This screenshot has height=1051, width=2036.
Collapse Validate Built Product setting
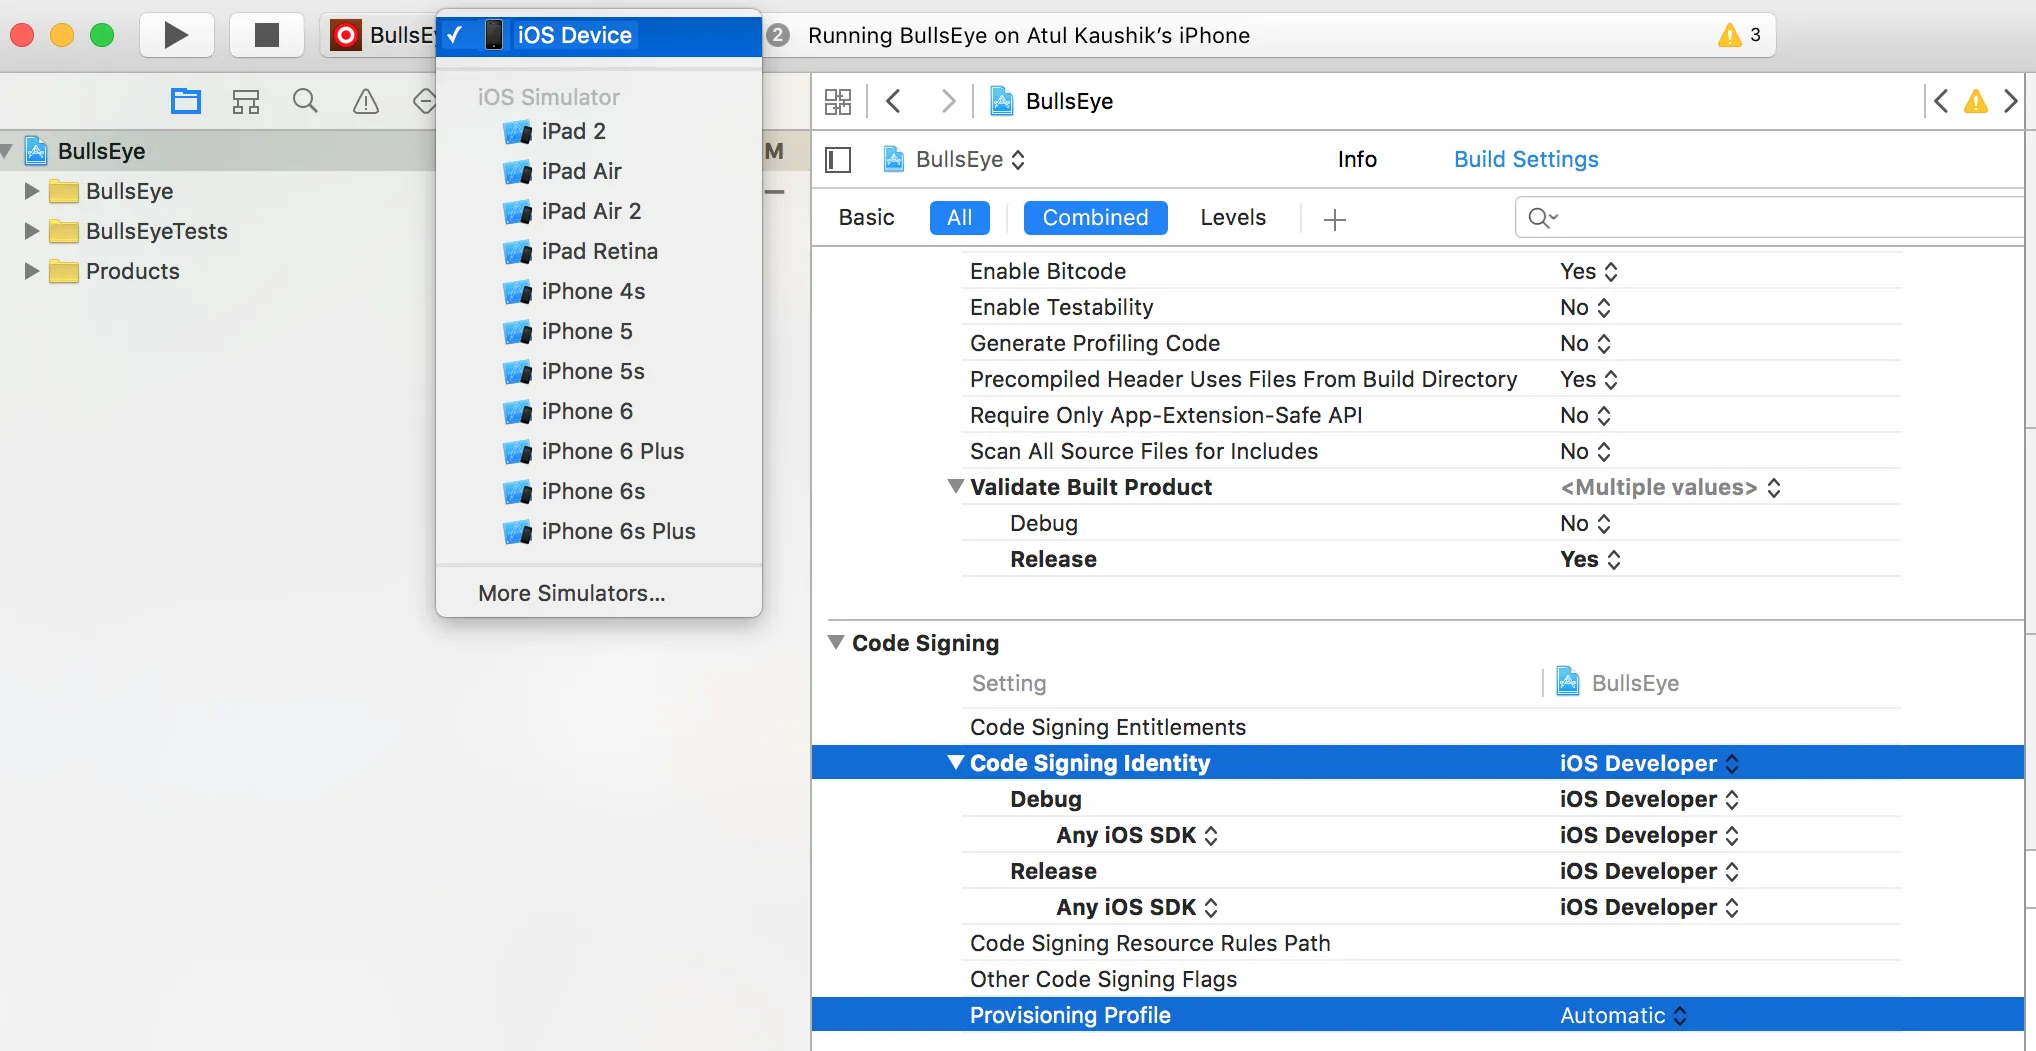coord(956,487)
